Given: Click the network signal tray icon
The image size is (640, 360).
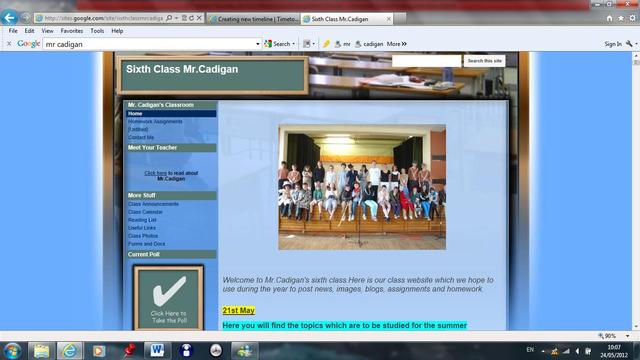Looking at the screenshot, I should point(566,351).
